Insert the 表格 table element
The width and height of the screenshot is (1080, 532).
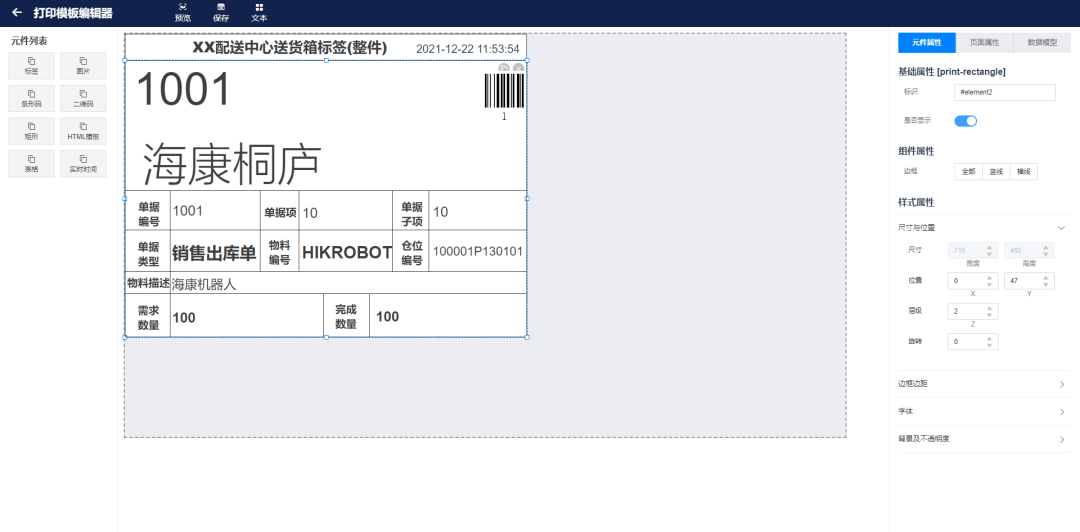pos(31,163)
